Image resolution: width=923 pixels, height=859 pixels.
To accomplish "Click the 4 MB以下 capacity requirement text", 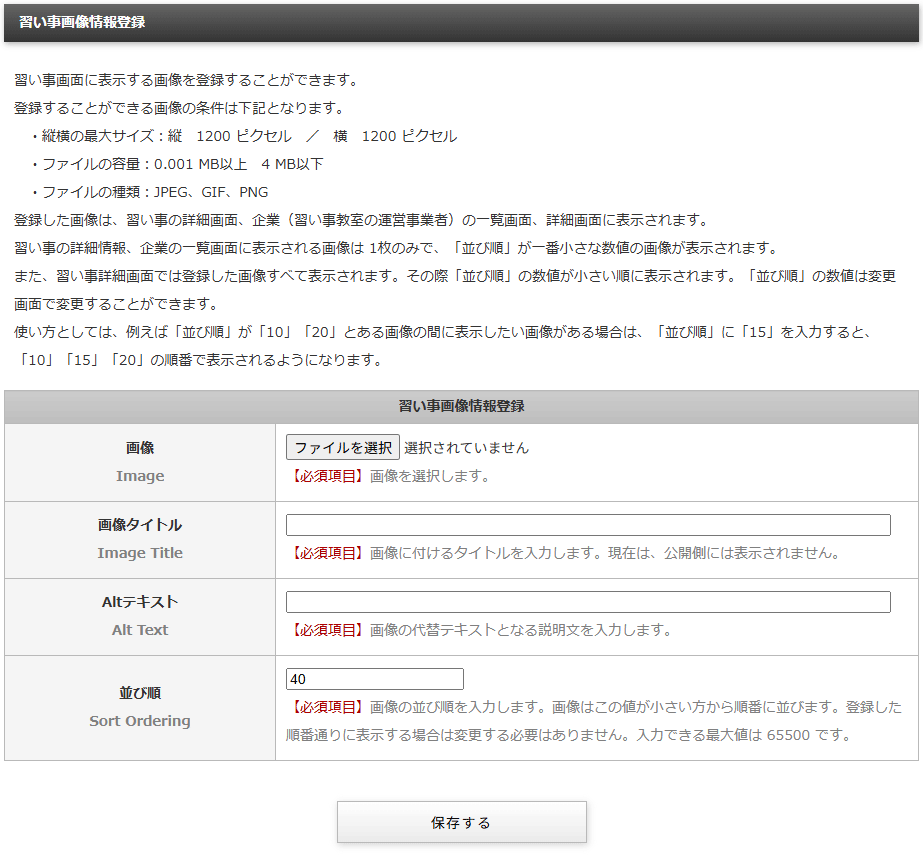I will click(x=282, y=161).
